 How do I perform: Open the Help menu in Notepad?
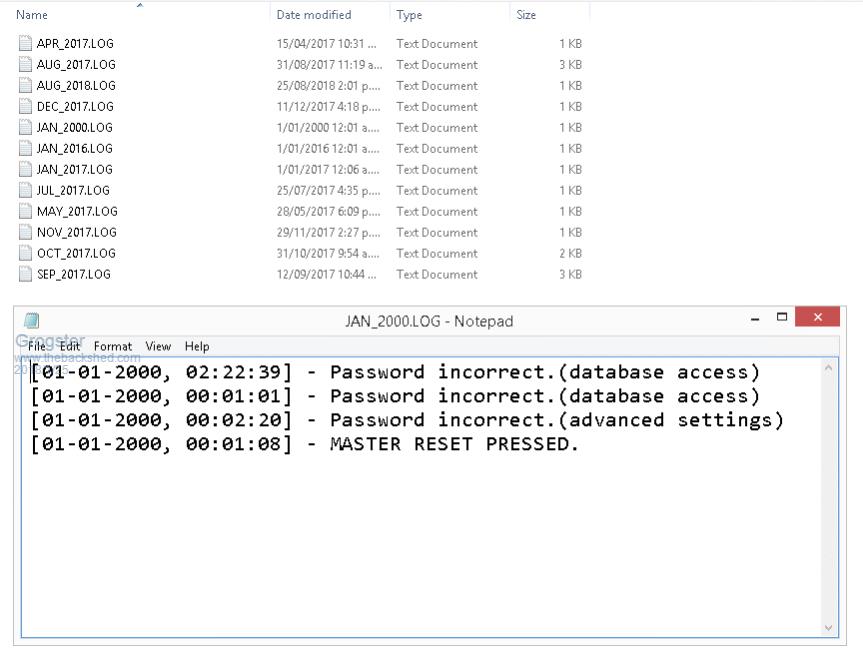tap(197, 346)
